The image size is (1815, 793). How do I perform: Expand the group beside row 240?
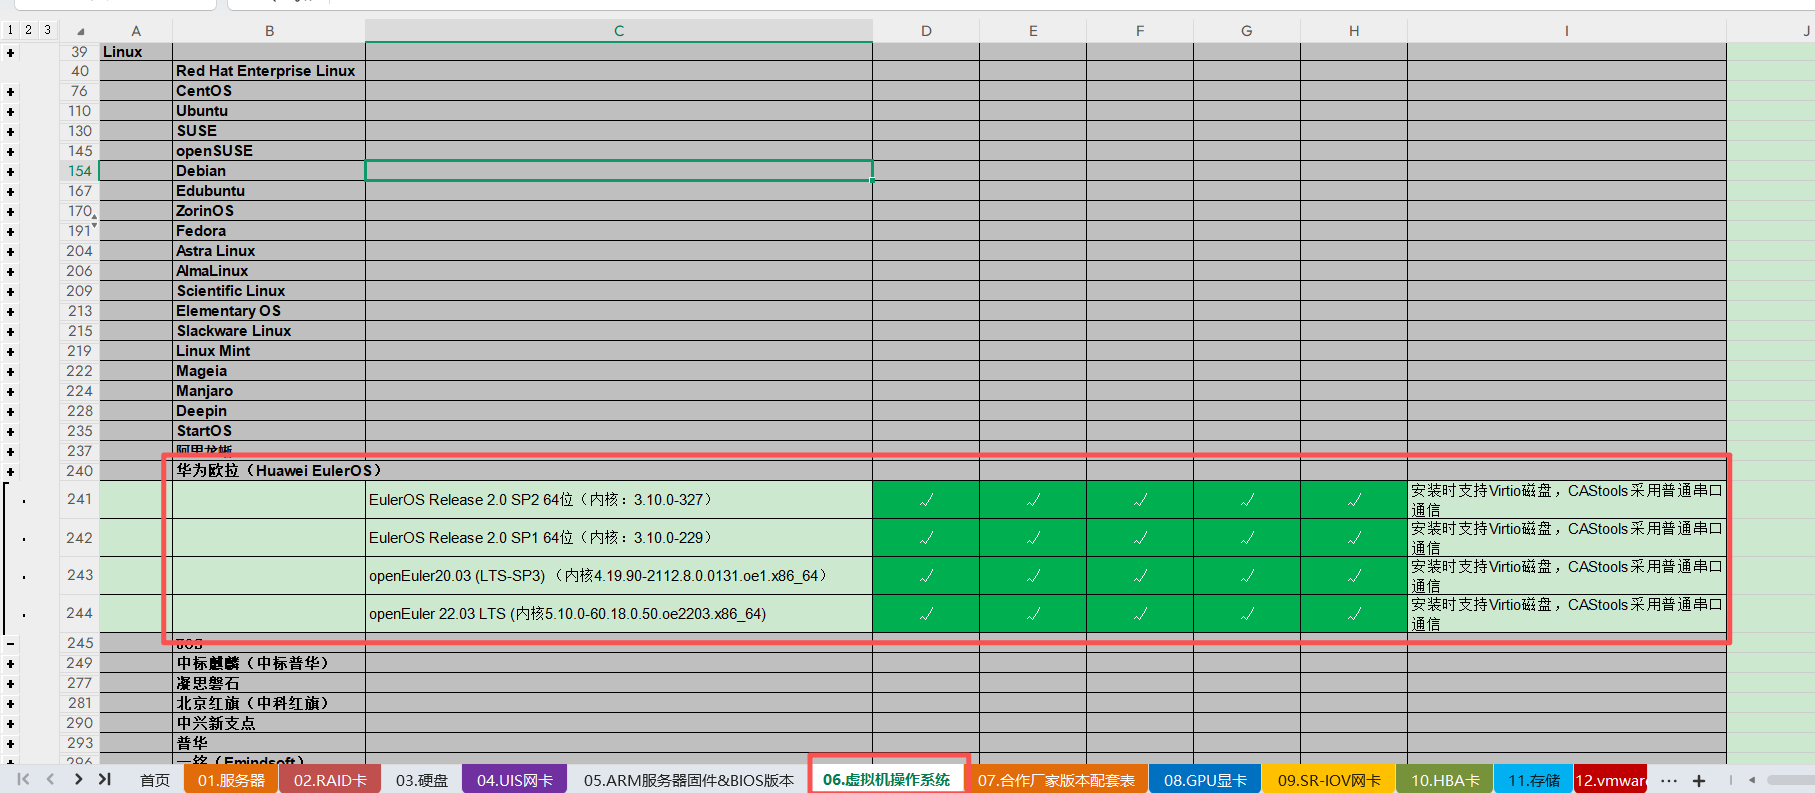point(10,472)
